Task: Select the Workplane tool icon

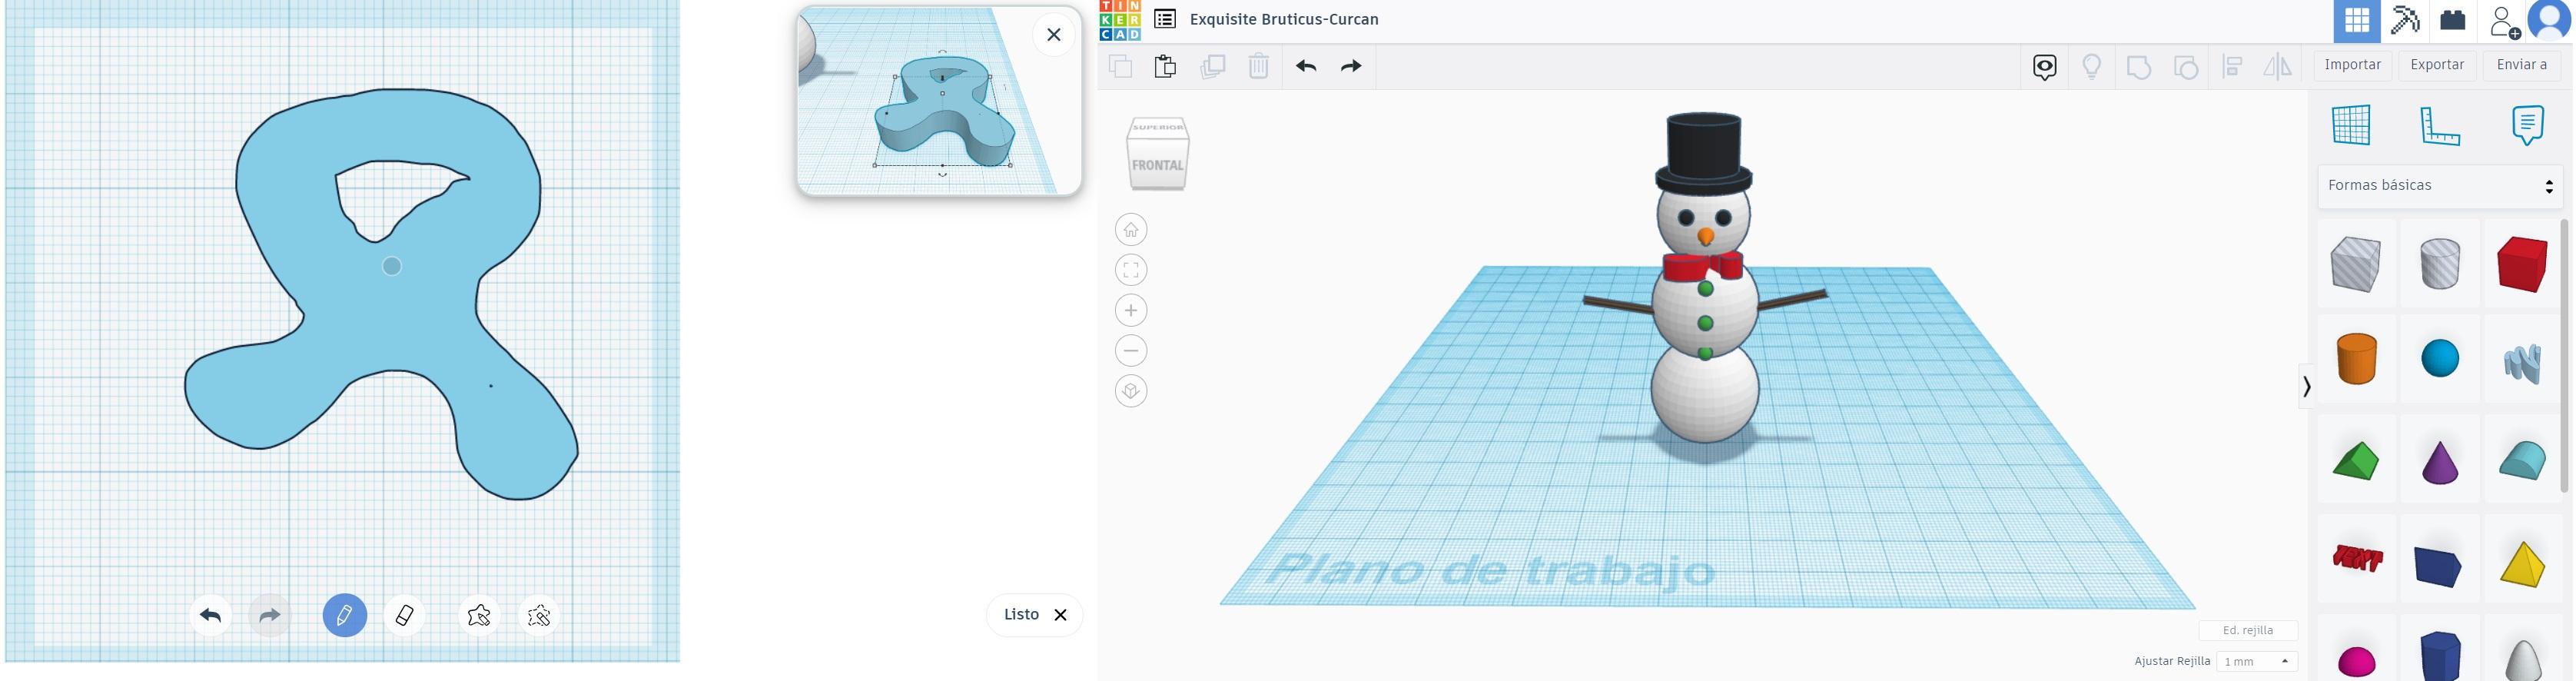Action: click(2351, 125)
